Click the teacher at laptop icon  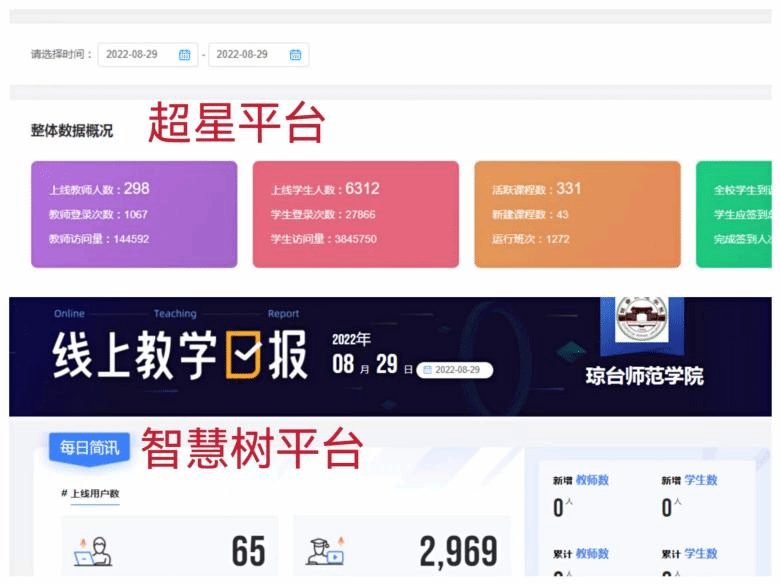click(93, 551)
